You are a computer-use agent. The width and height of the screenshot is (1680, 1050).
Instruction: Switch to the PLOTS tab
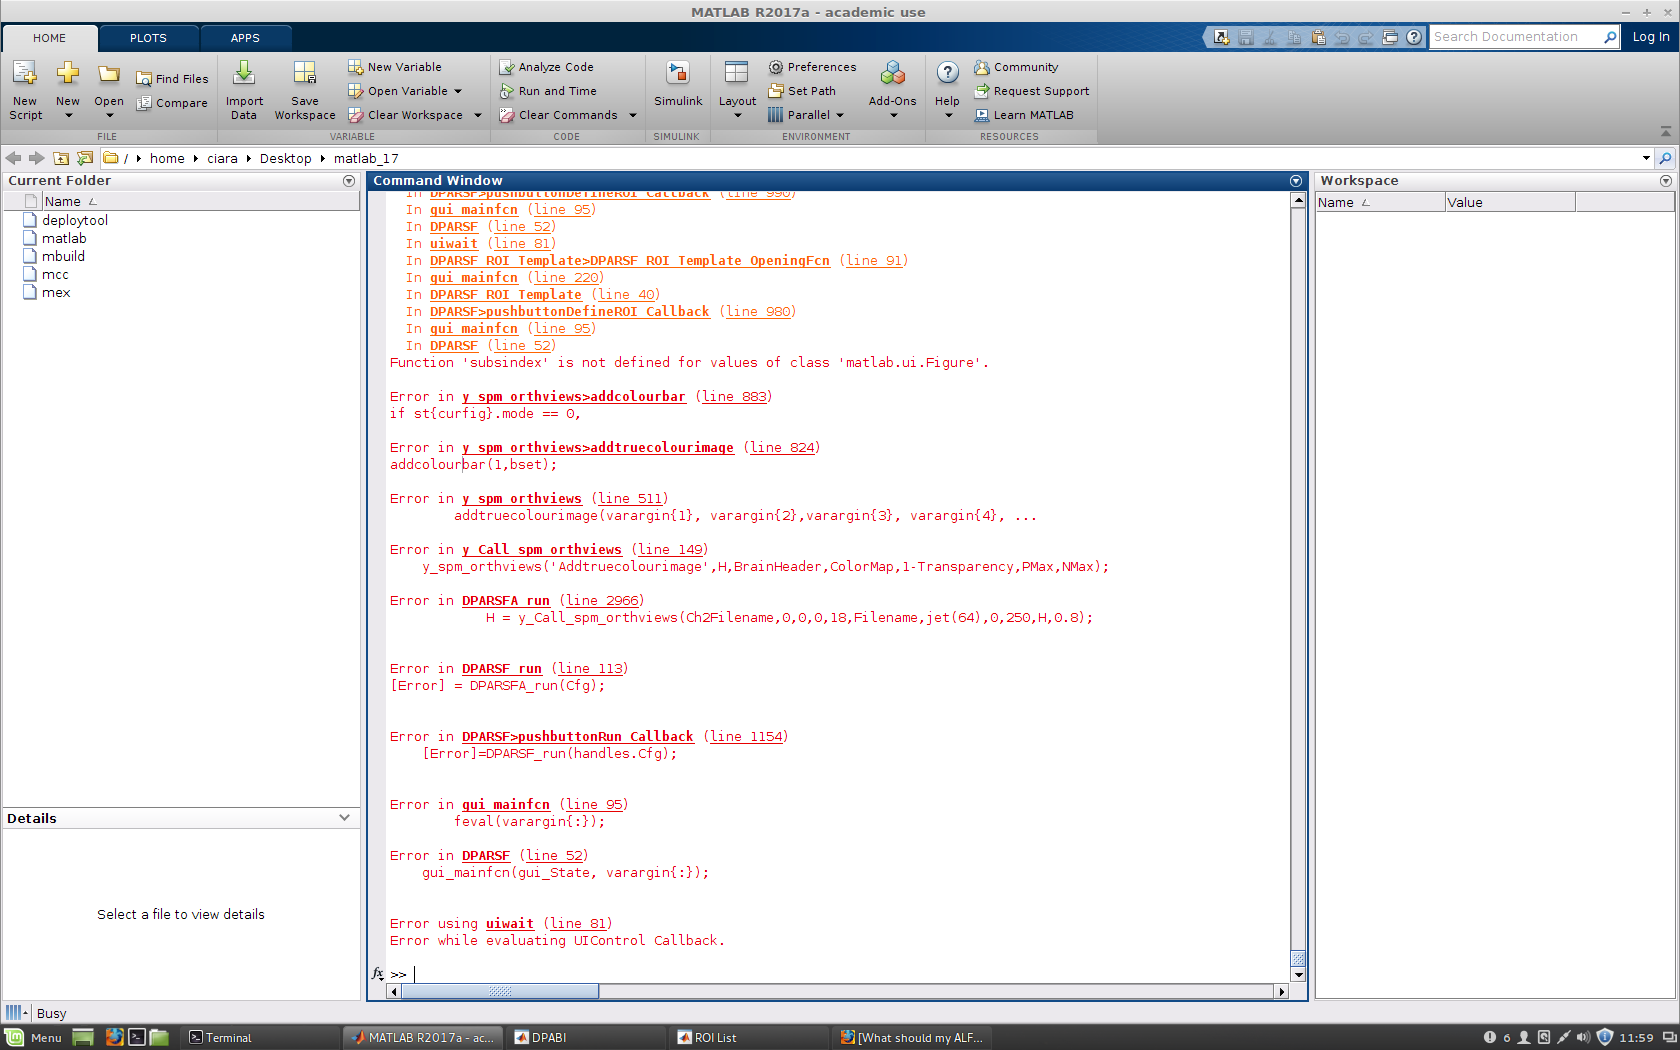tap(148, 38)
